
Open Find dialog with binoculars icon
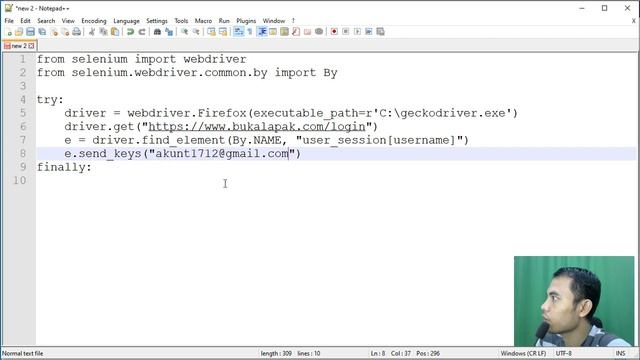157,32
